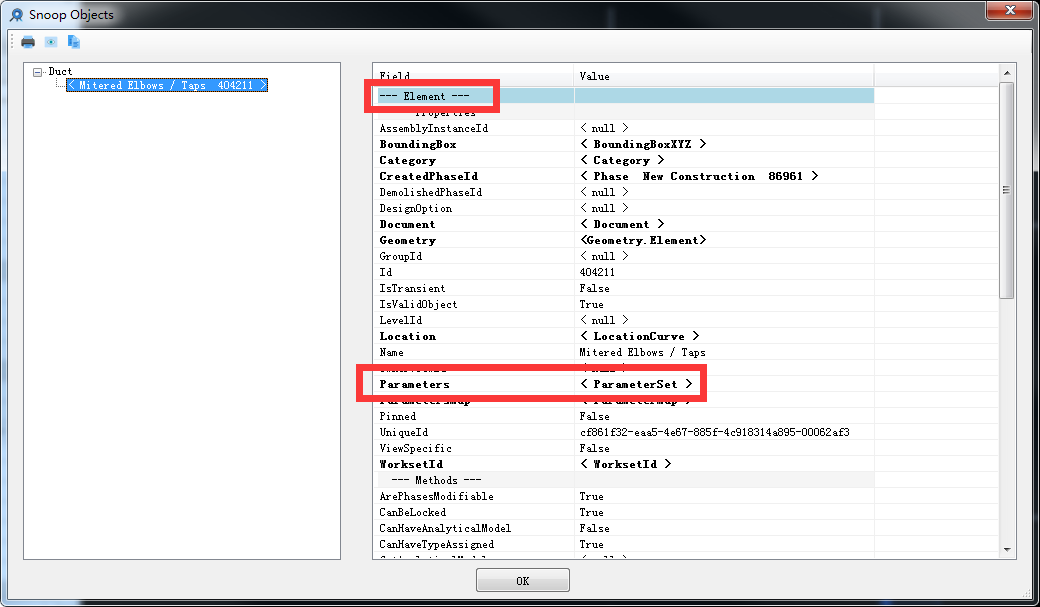Select the IsValidObject row
1040x607 pixels.
pos(623,304)
